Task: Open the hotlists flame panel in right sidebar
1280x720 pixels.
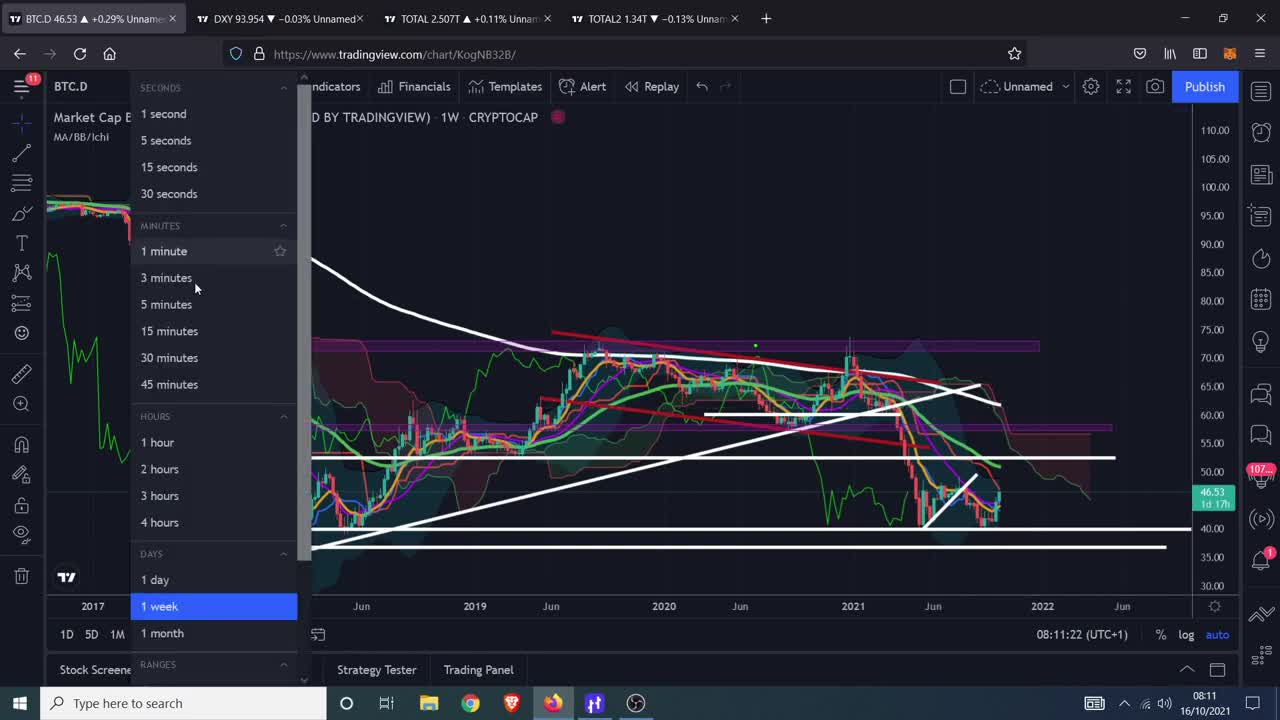Action: point(1261,259)
